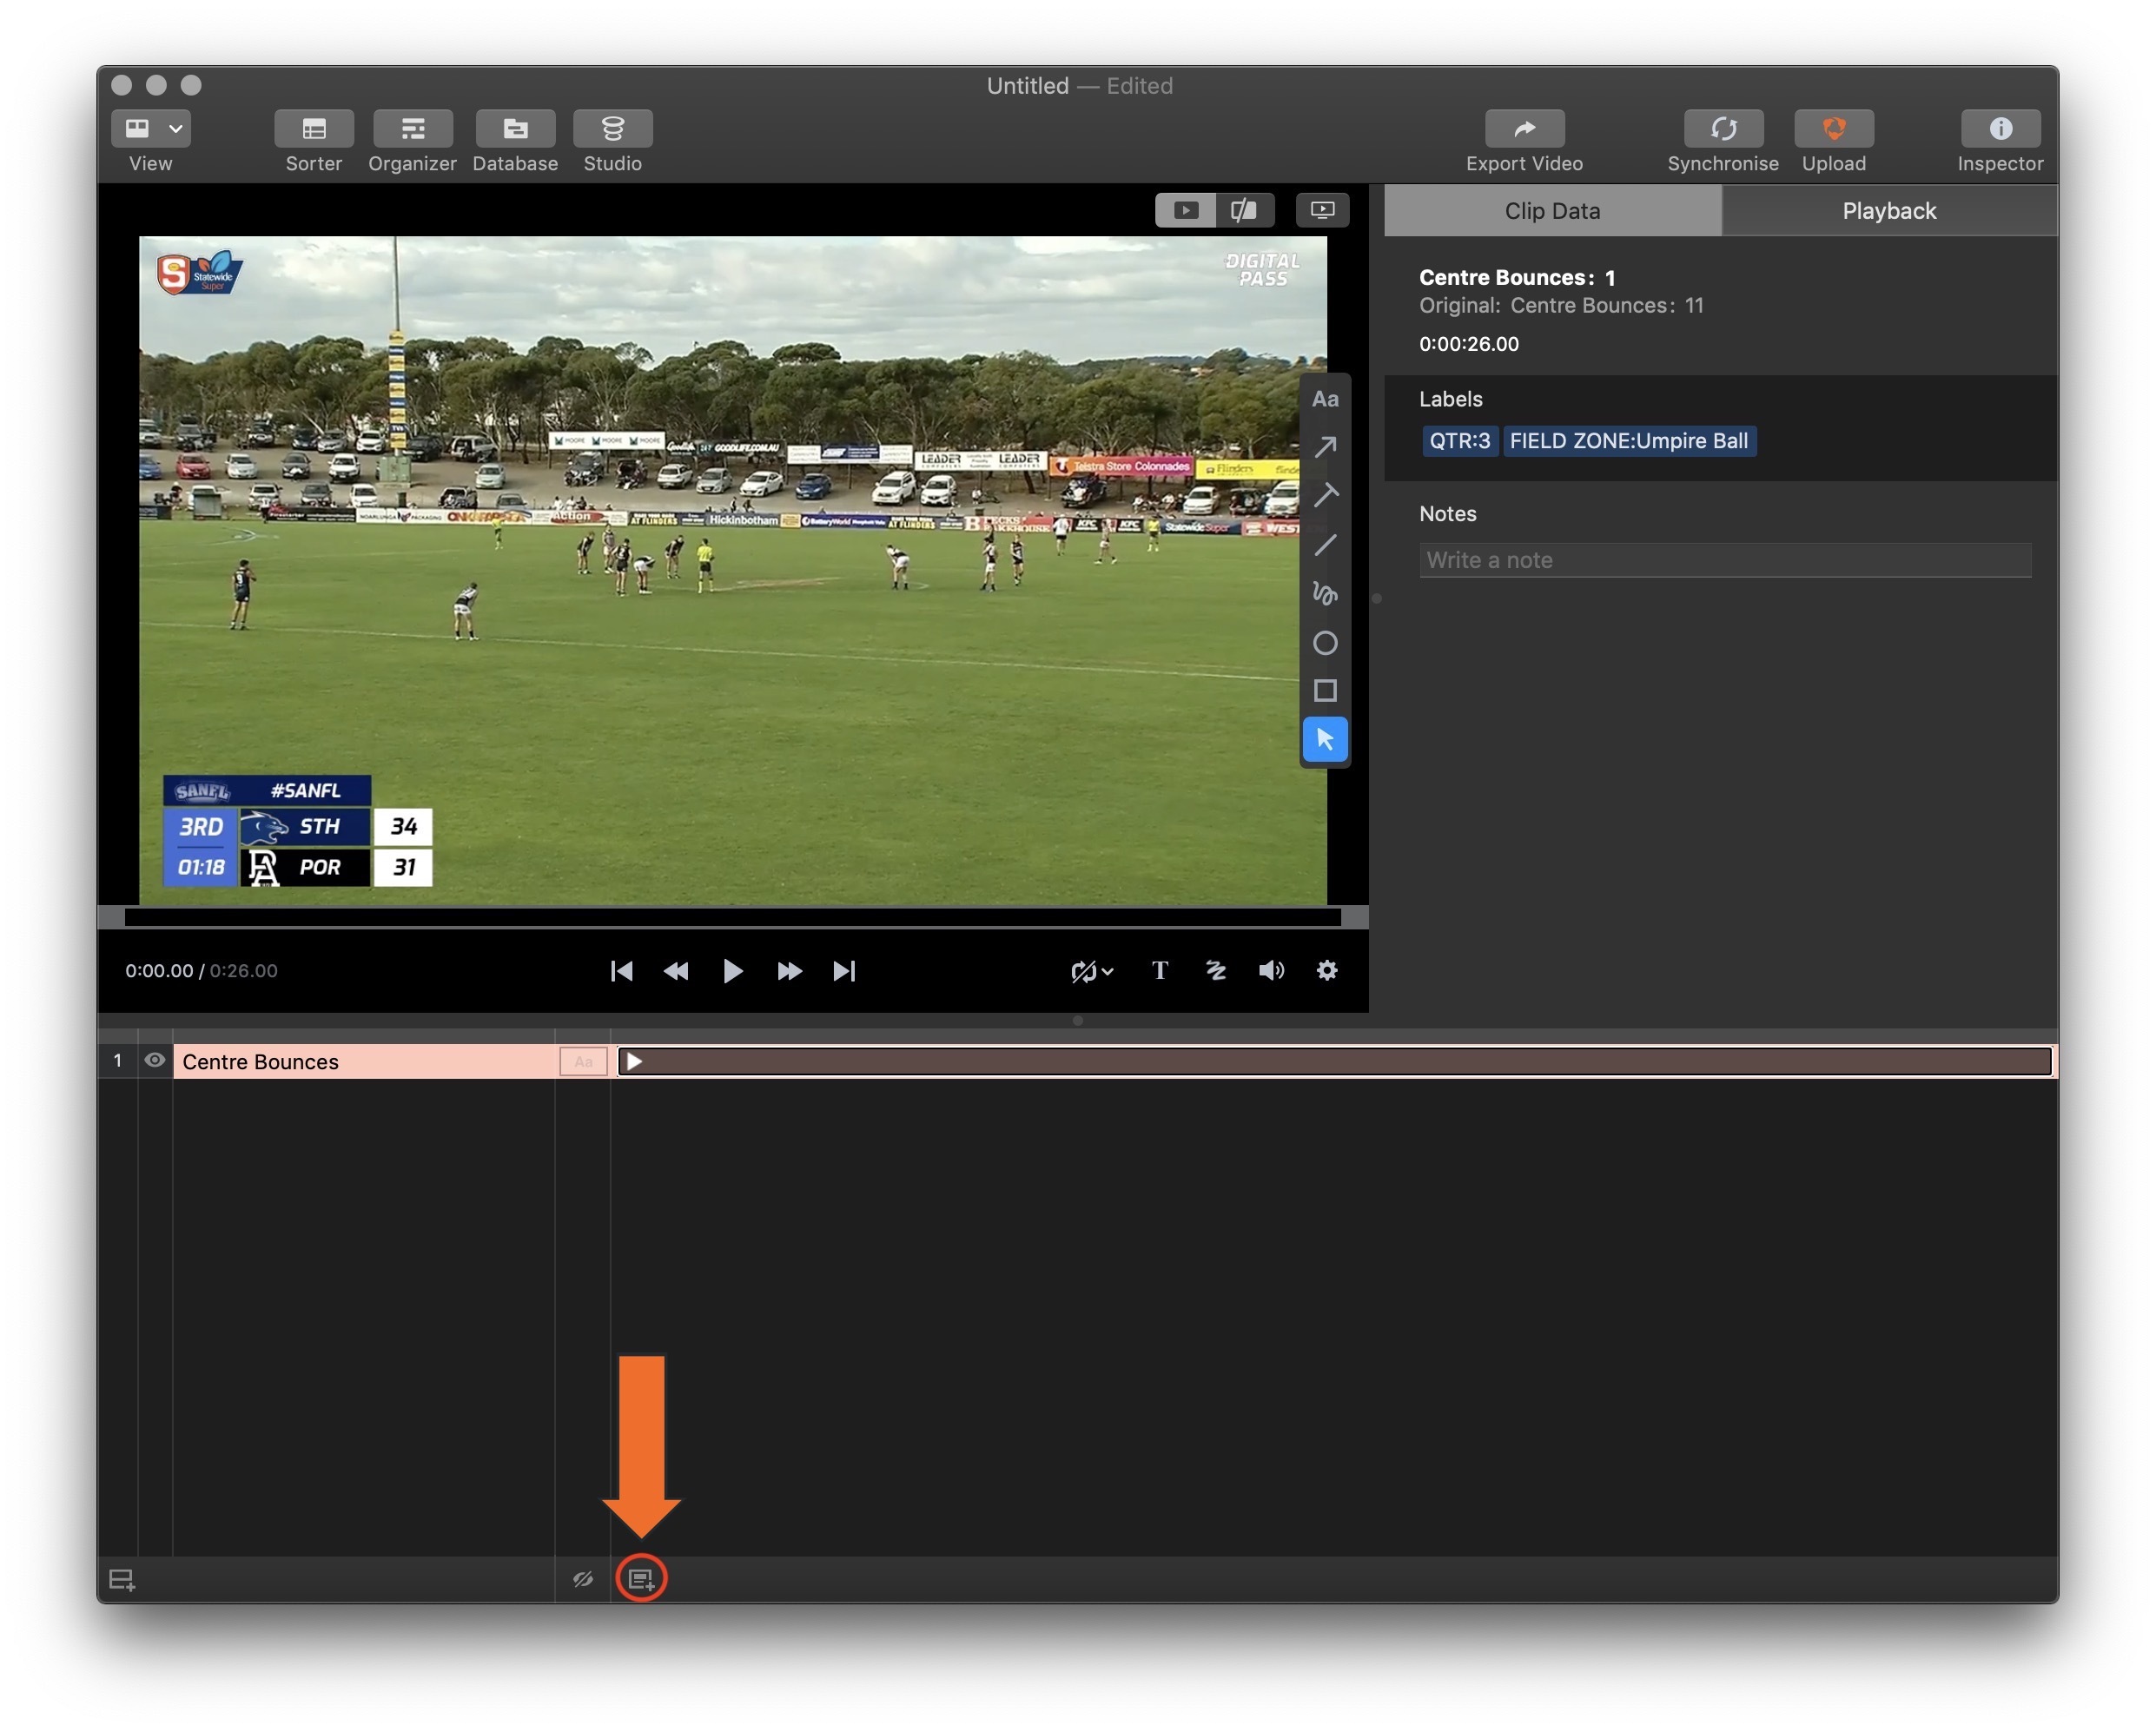Click the Export Video button
Image resolution: width=2156 pixels, height=1732 pixels.
(1524, 128)
